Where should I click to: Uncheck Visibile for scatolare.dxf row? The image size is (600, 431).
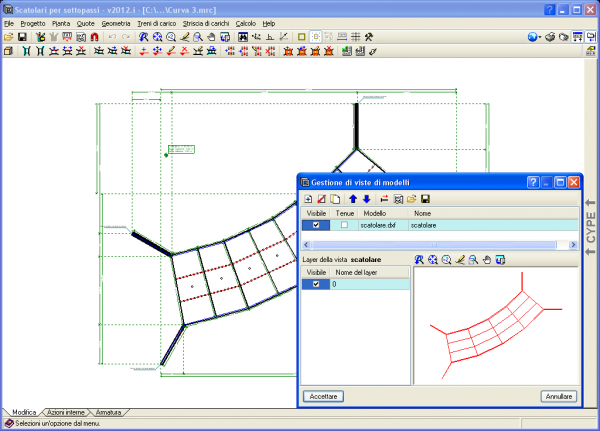tap(316, 225)
